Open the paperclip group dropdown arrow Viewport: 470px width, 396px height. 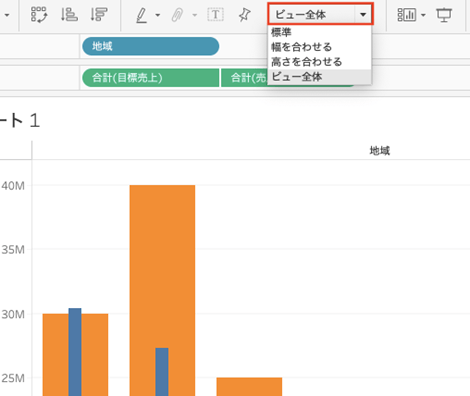click(195, 15)
